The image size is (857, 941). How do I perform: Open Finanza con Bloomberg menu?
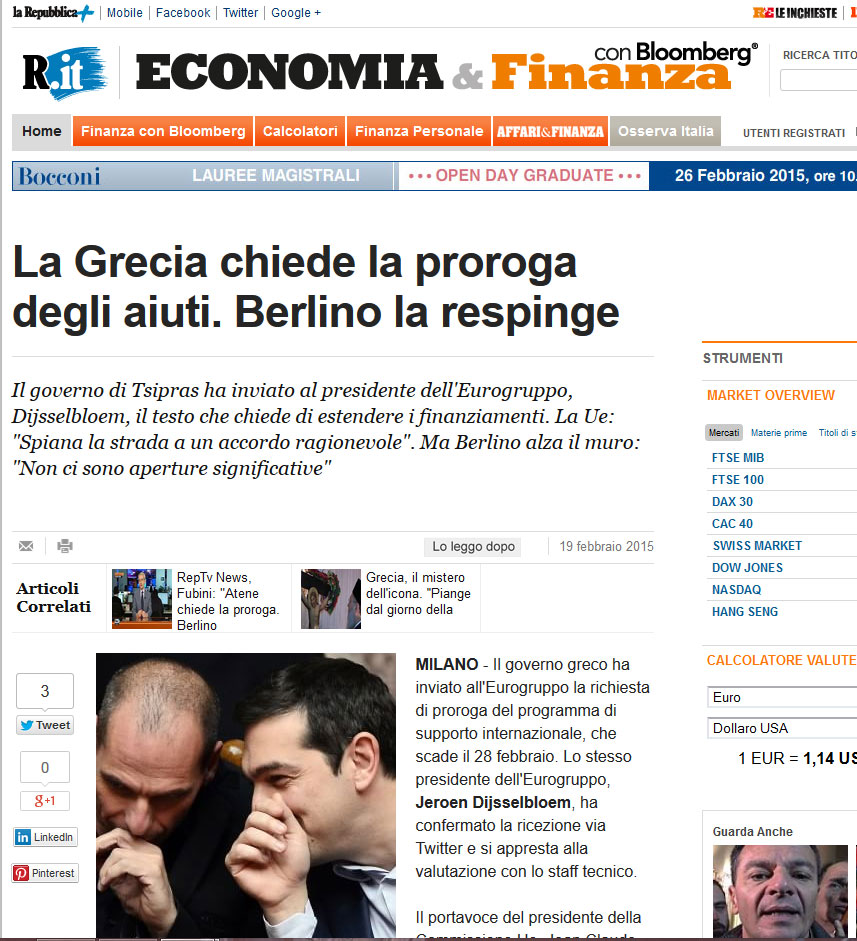coord(163,131)
